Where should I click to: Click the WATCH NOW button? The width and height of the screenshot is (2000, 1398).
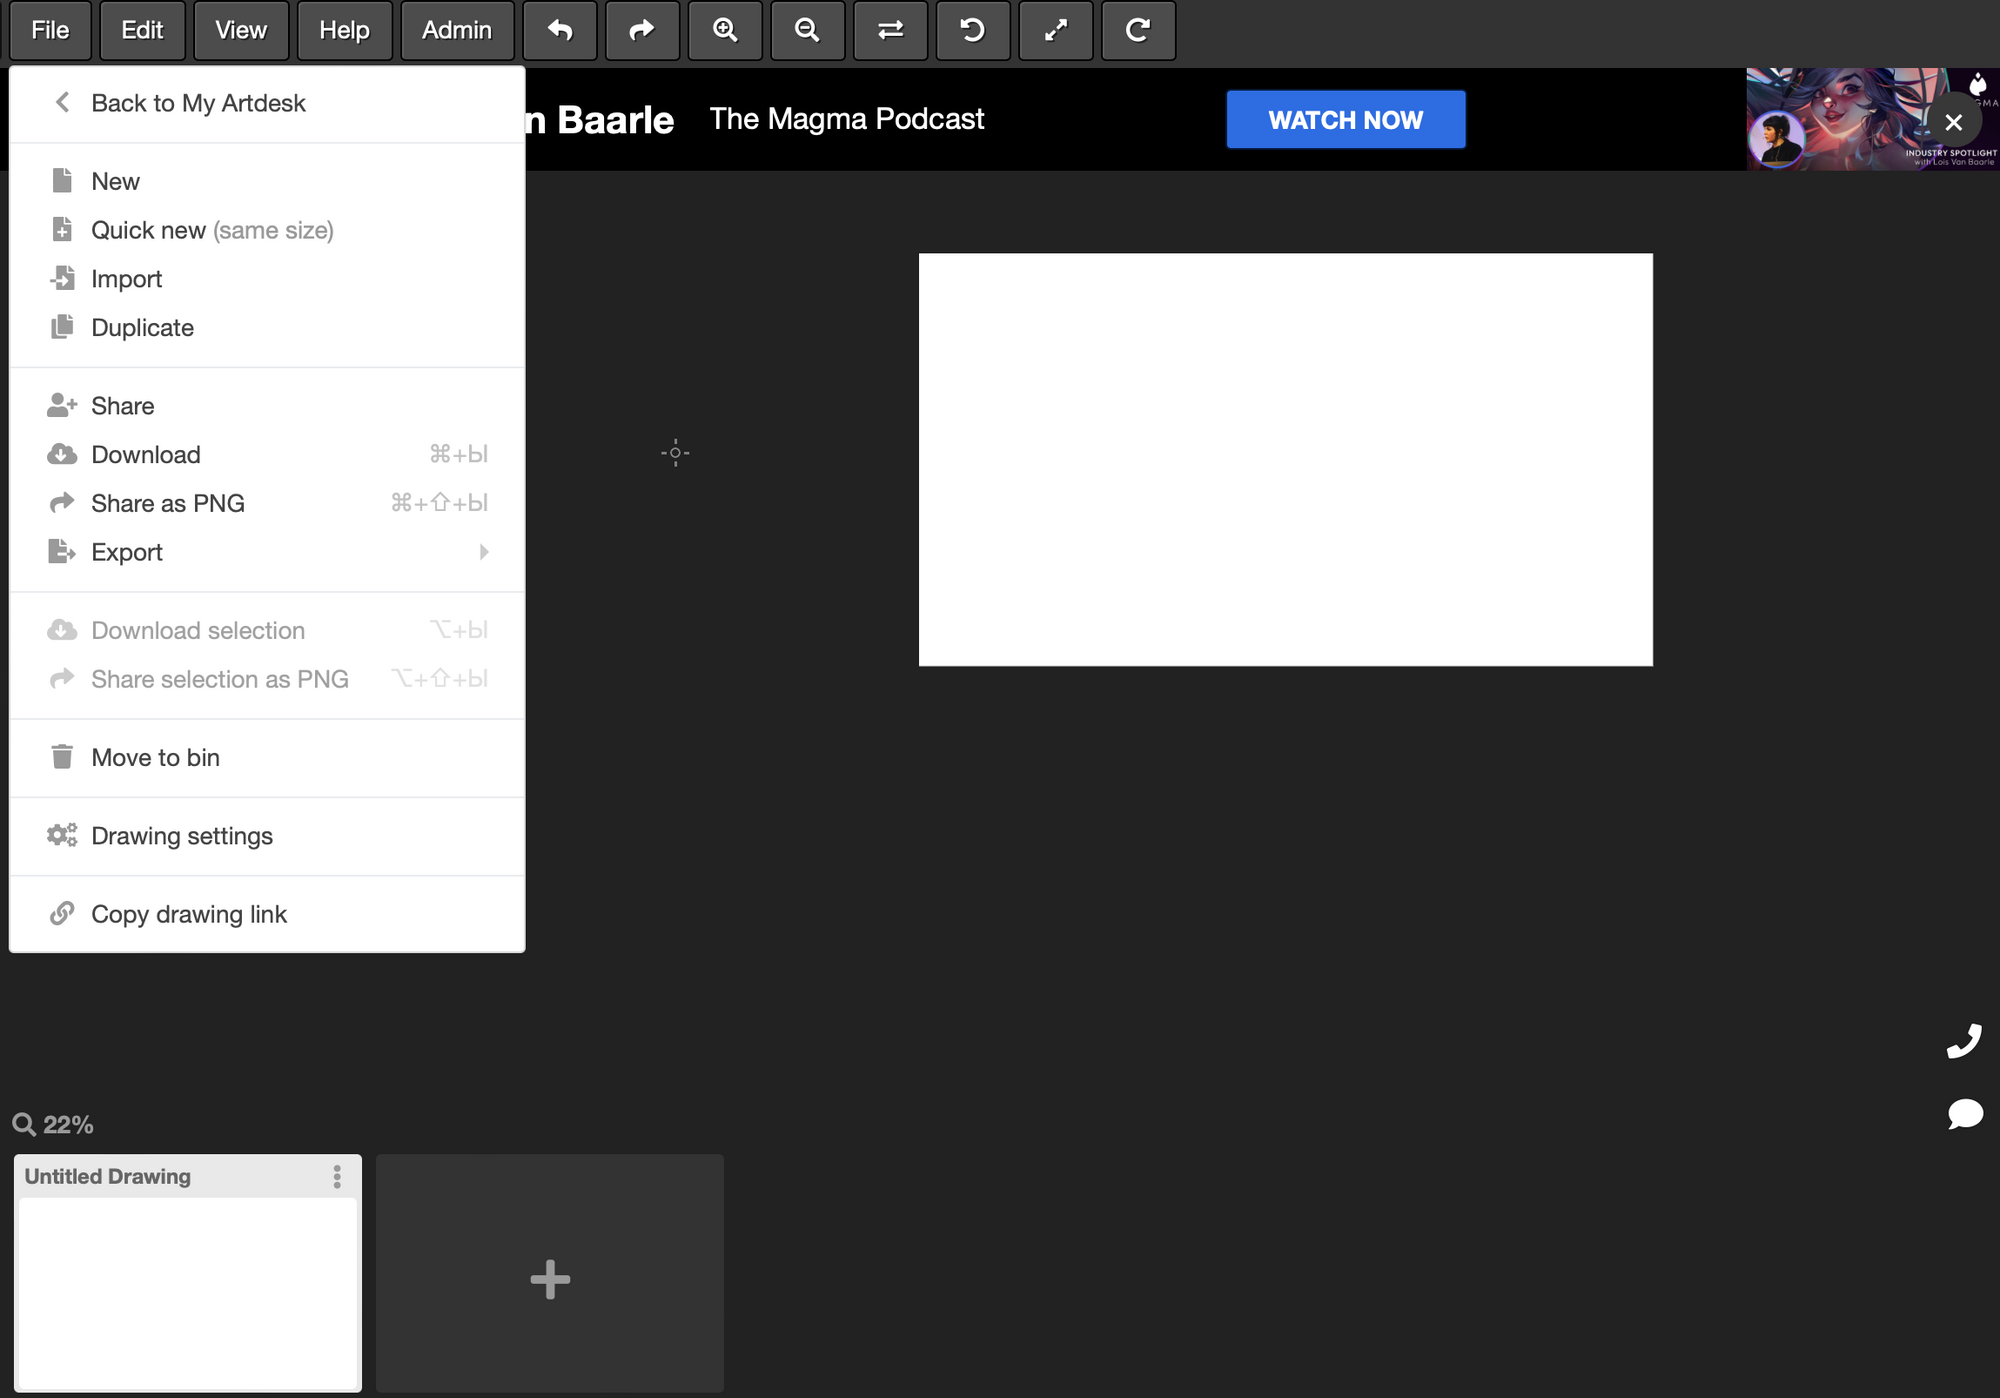1345,120
